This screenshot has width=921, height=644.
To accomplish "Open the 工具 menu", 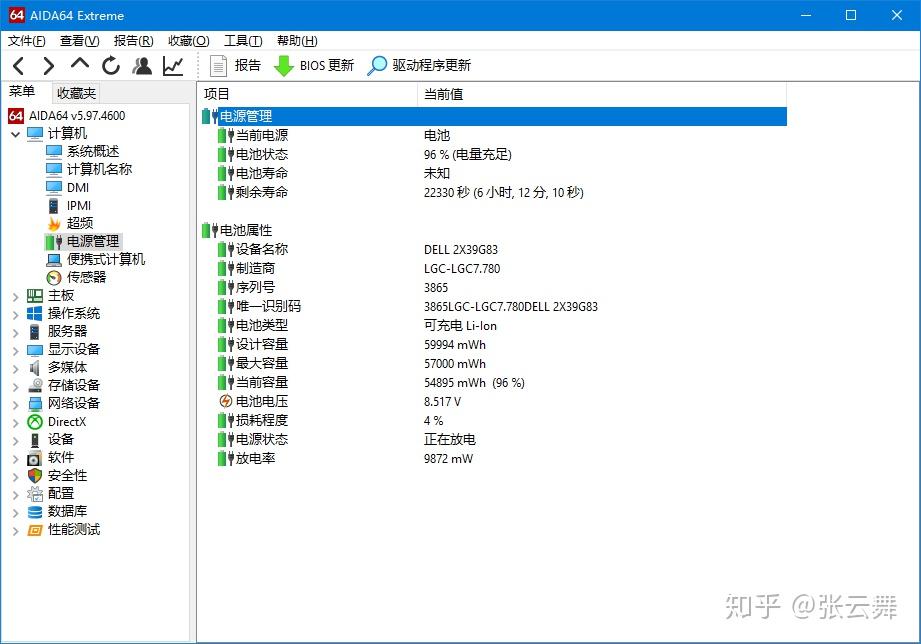I will click(x=240, y=40).
